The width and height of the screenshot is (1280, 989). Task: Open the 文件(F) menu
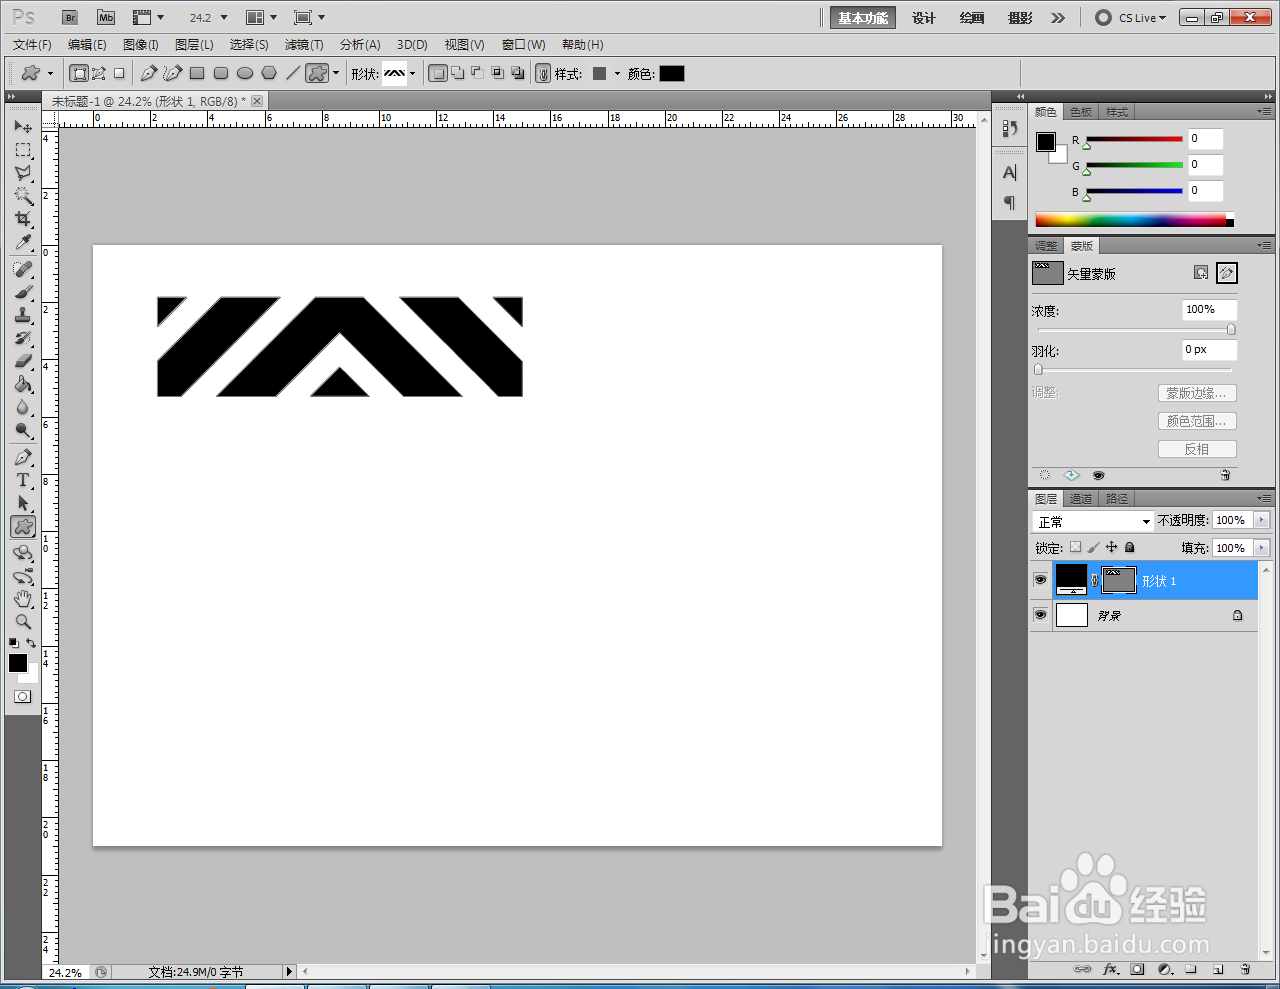(x=32, y=45)
